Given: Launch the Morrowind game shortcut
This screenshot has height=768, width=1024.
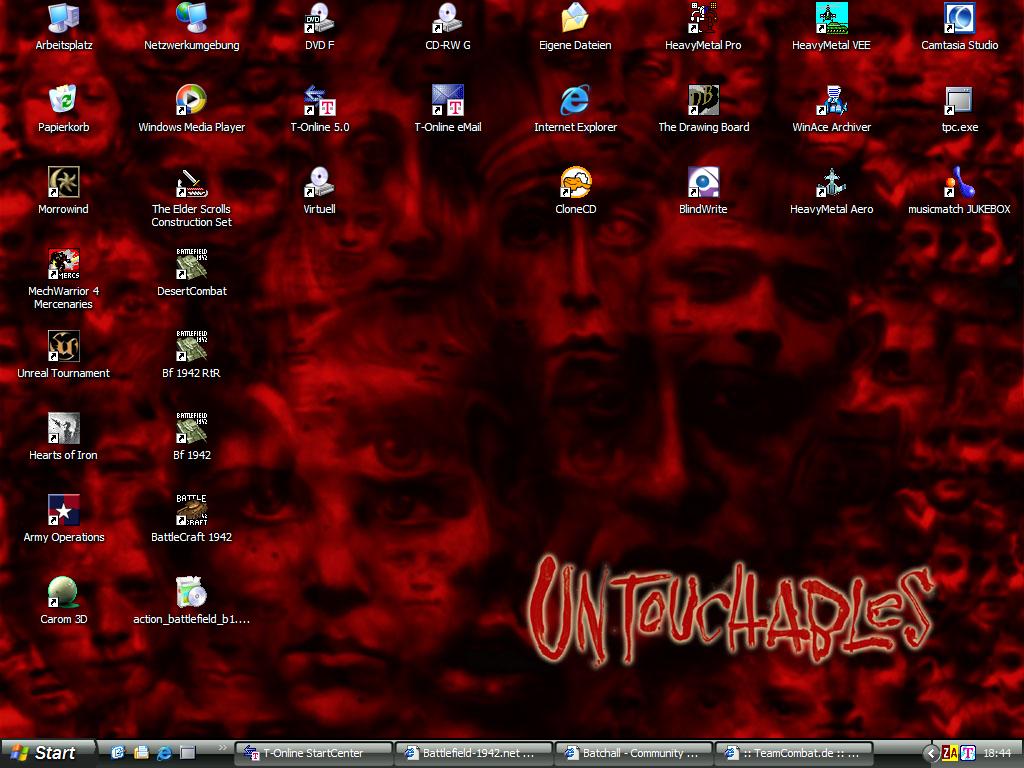Looking at the screenshot, I should [63, 191].
